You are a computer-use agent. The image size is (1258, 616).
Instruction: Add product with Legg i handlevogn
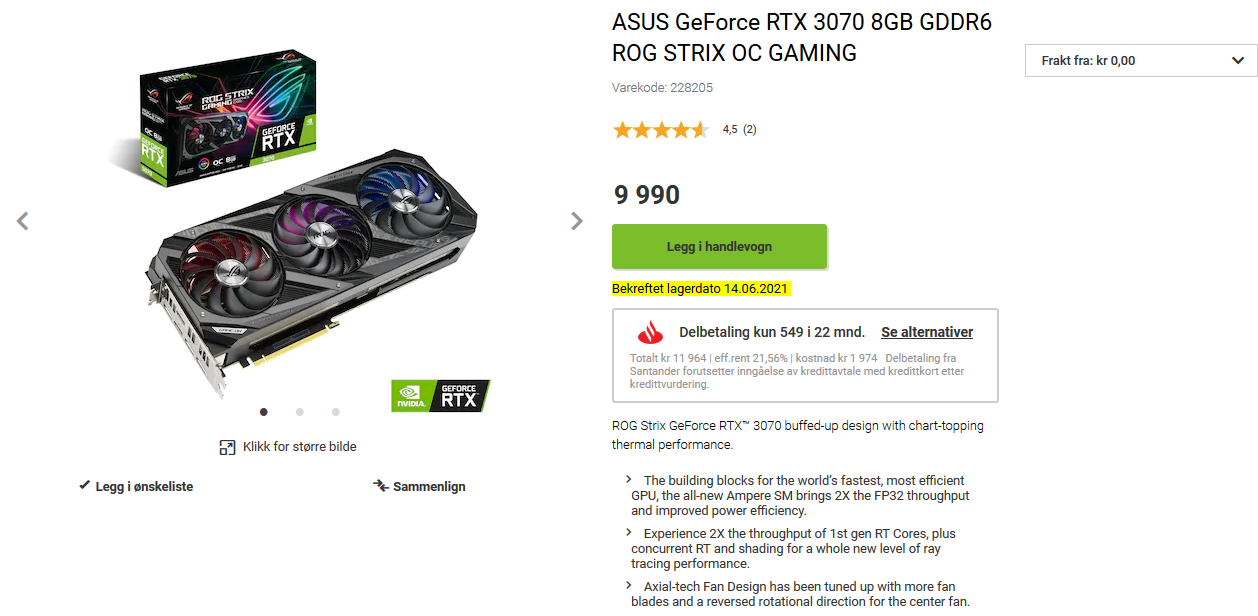[x=719, y=247]
